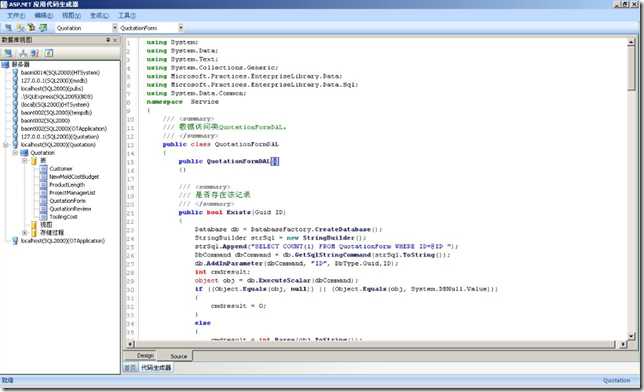The width and height of the screenshot is (644, 392).
Task: Select the QuotationReview table in the tree
Action: click(70, 209)
